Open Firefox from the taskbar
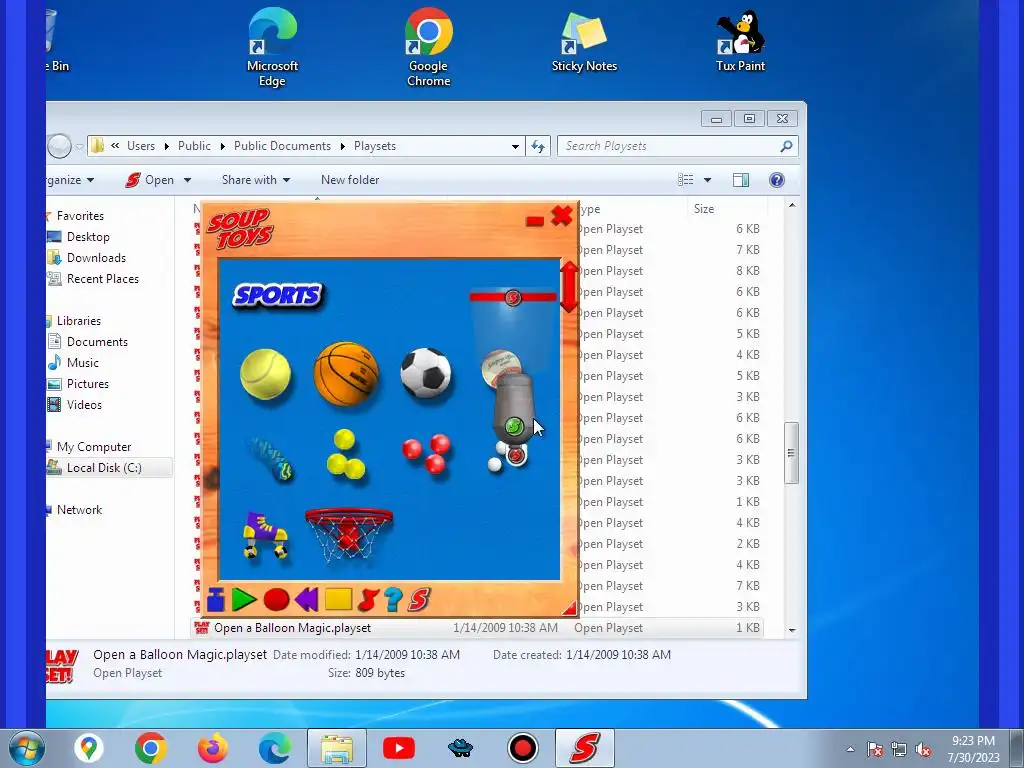The height and width of the screenshot is (768, 1024). click(x=212, y=748)
